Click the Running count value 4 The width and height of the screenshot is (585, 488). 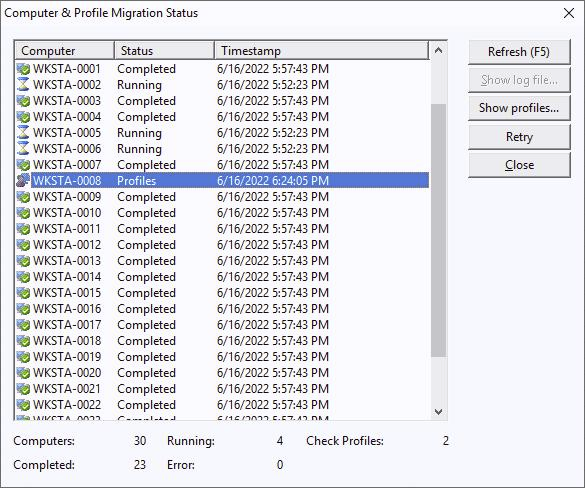(280, 441)
